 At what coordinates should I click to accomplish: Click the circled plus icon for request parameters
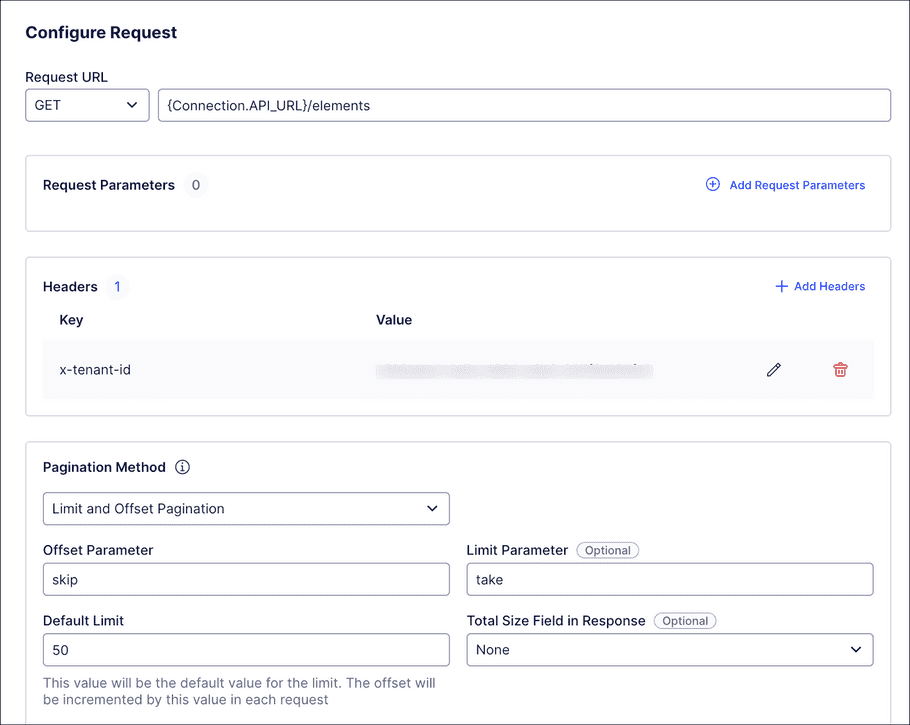coord(713,185)
